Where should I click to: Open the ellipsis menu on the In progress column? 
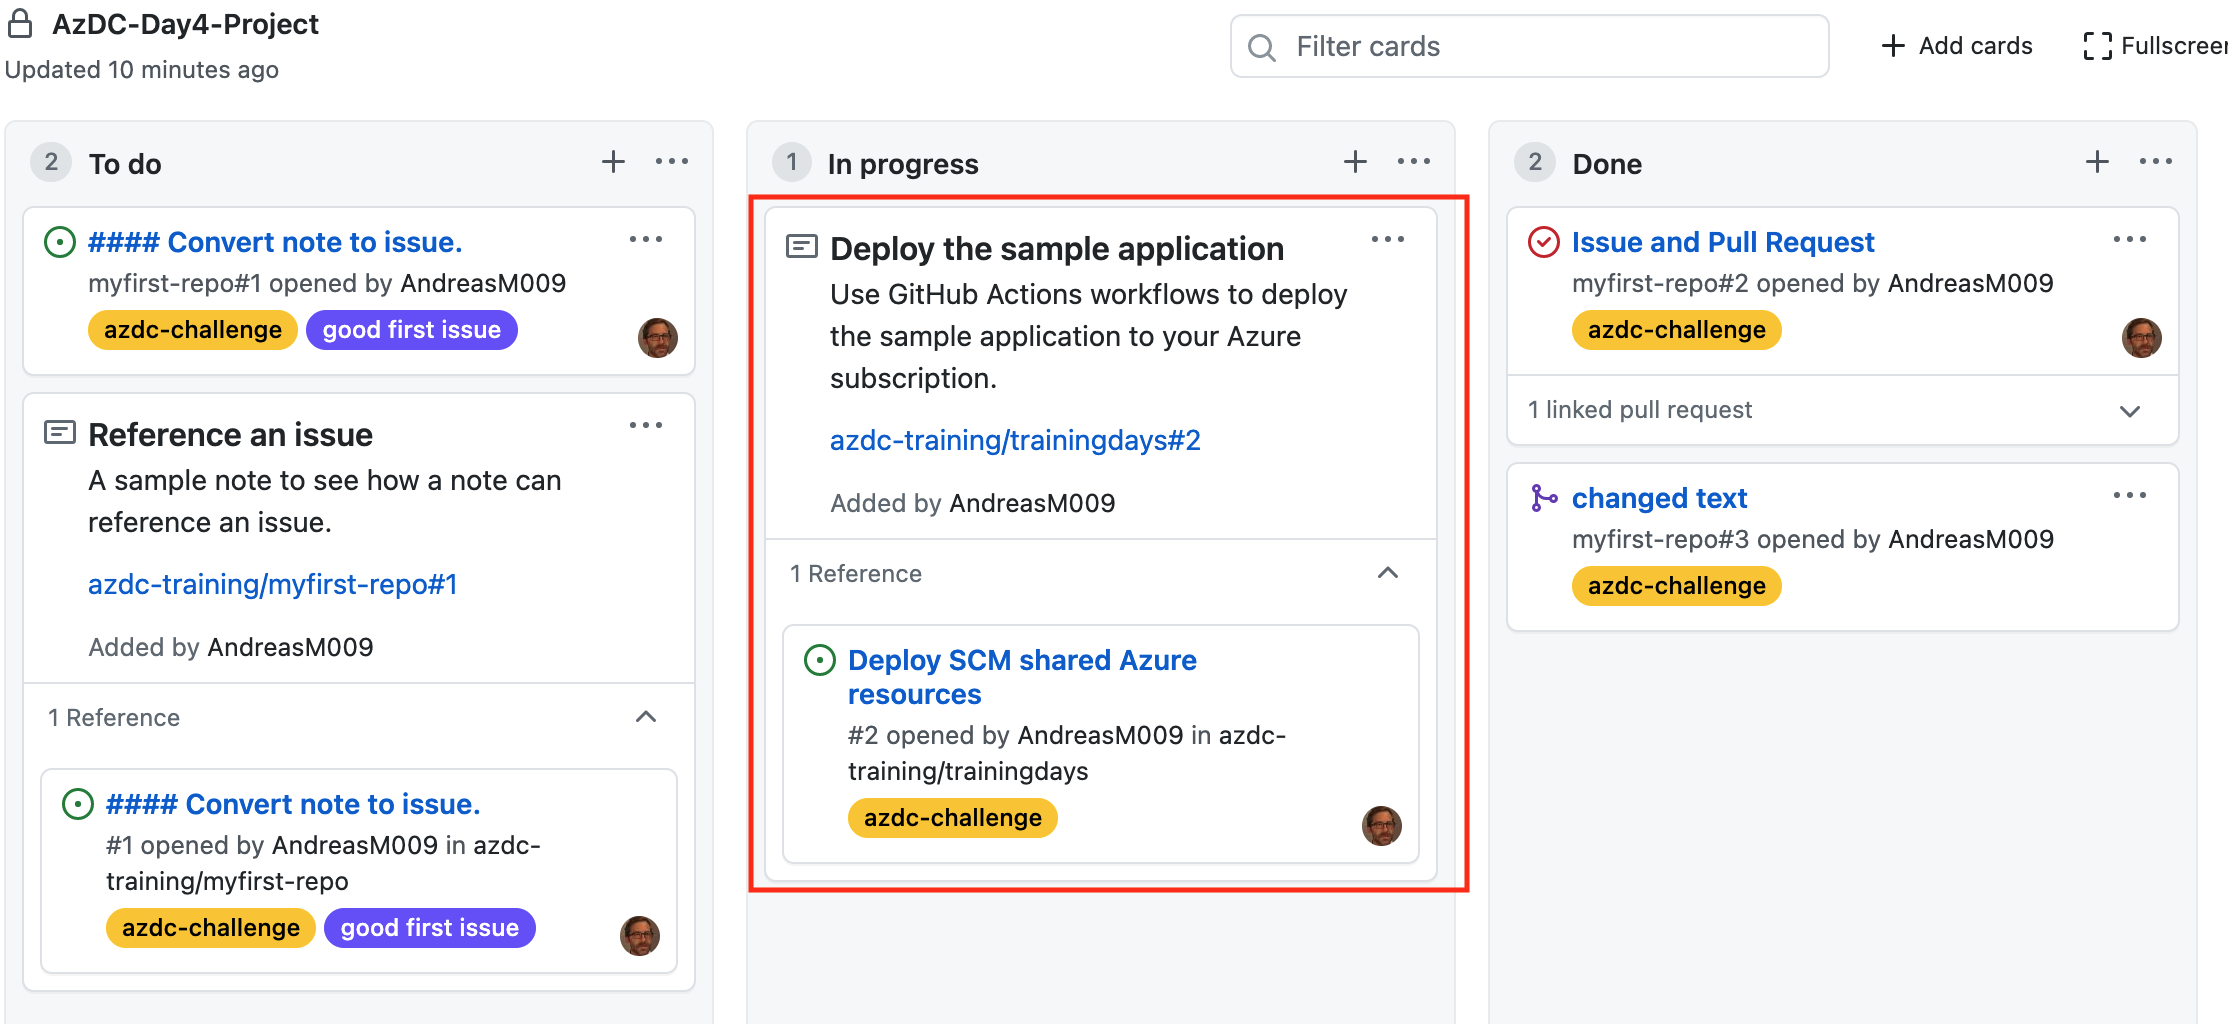pos(1413,160)
